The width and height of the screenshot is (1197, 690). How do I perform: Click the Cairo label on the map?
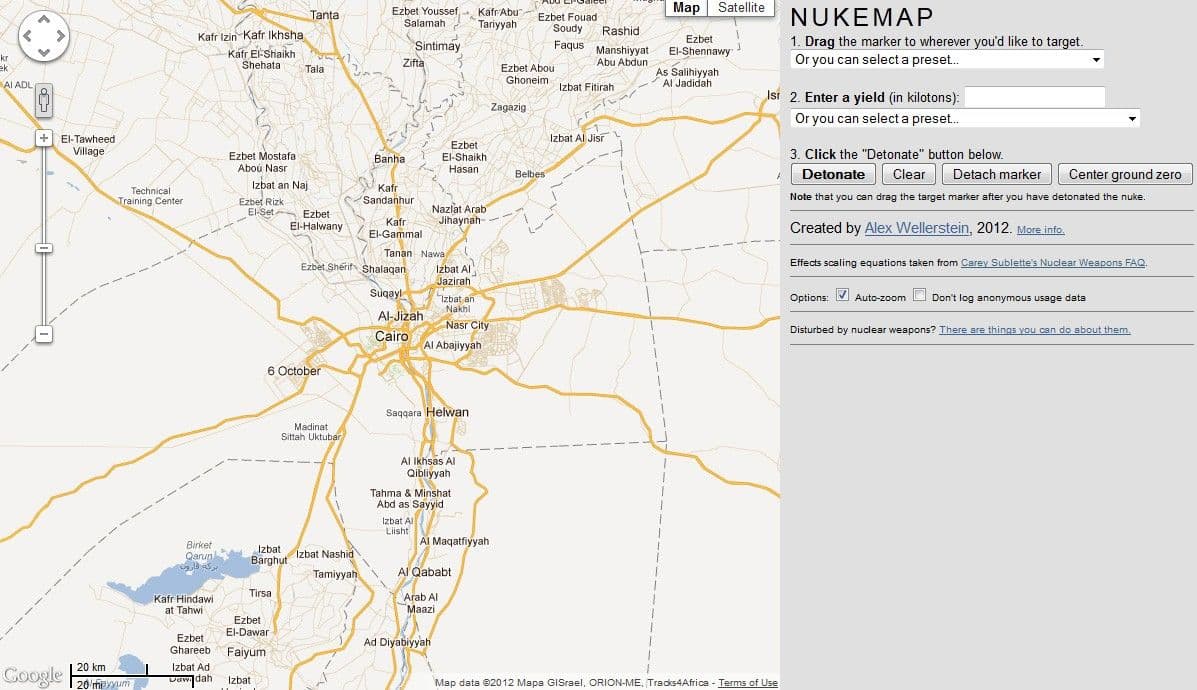pos(392,337)
